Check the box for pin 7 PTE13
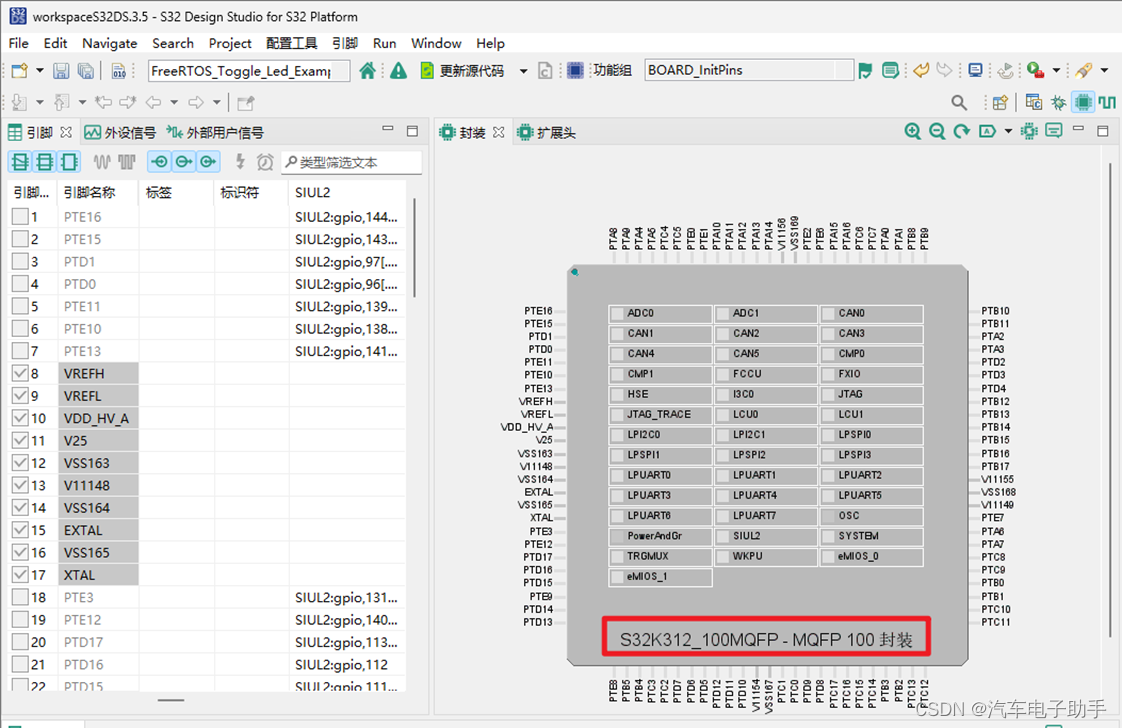This screenshot has width=1122, height=728. tap(20, 351)
